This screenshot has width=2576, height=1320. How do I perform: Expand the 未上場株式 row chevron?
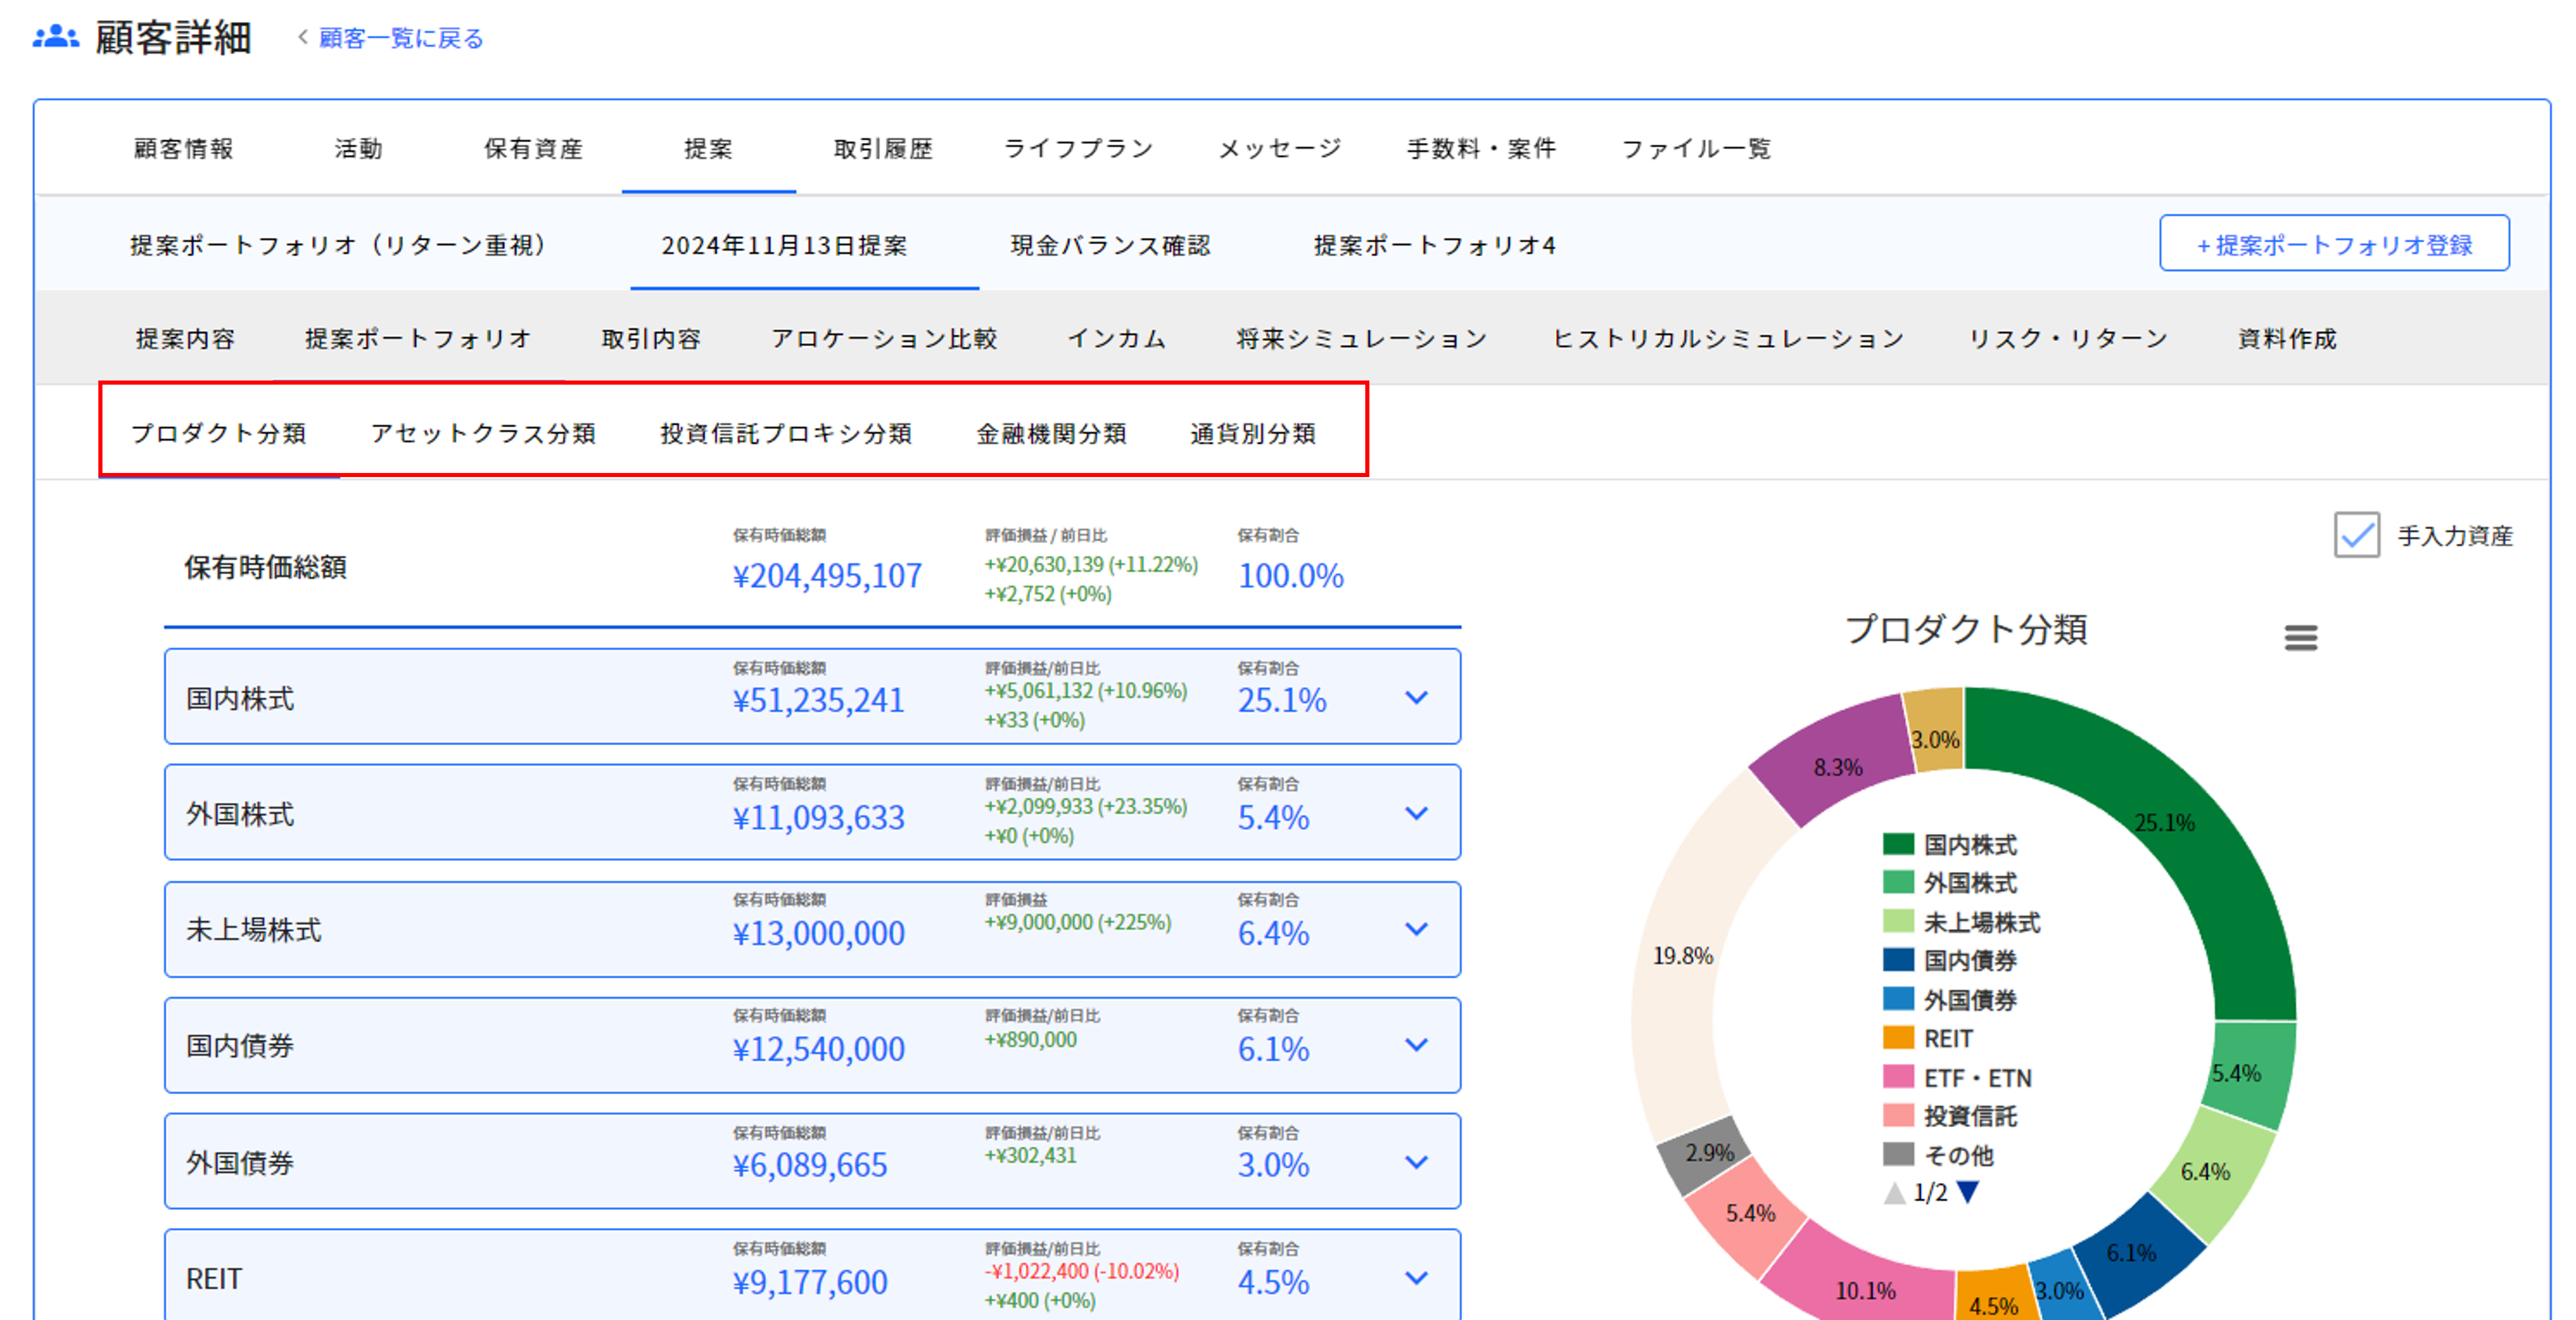coord(1416,929)
